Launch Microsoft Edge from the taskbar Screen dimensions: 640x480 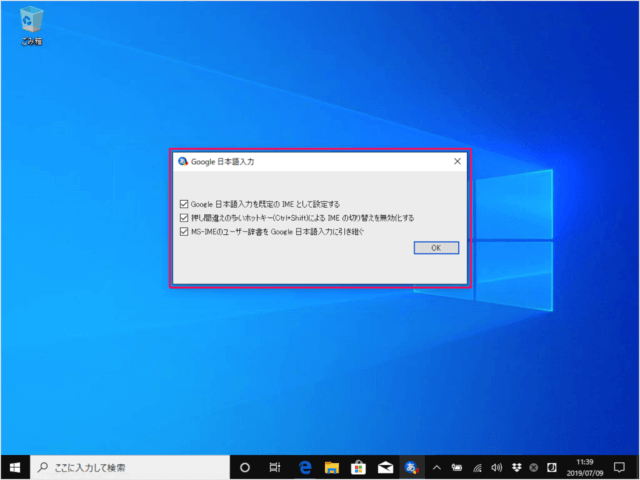coord(305,467)
